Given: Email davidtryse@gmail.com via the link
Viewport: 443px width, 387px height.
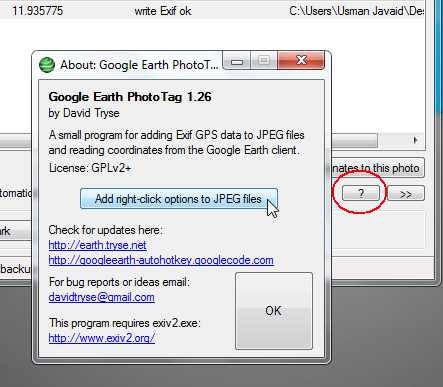Looking at the screenshot, I should pyautogui.click(x=102, y=297).
